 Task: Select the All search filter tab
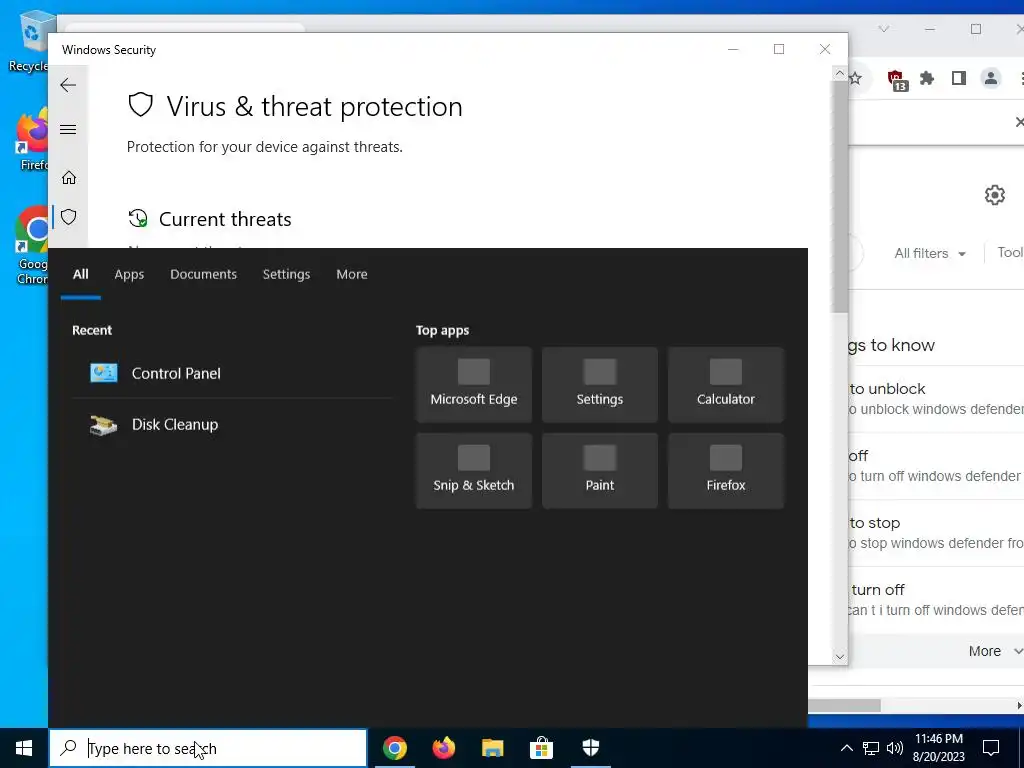(x=80, y=274)
